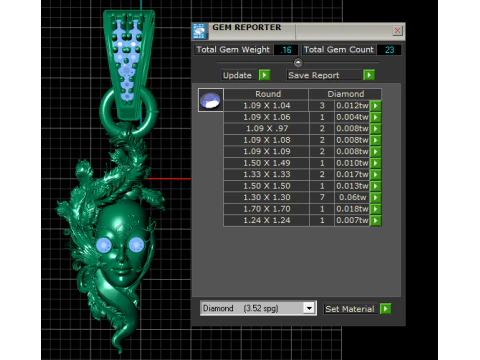Click the green arrow next to Set Material

pos(386,309)
